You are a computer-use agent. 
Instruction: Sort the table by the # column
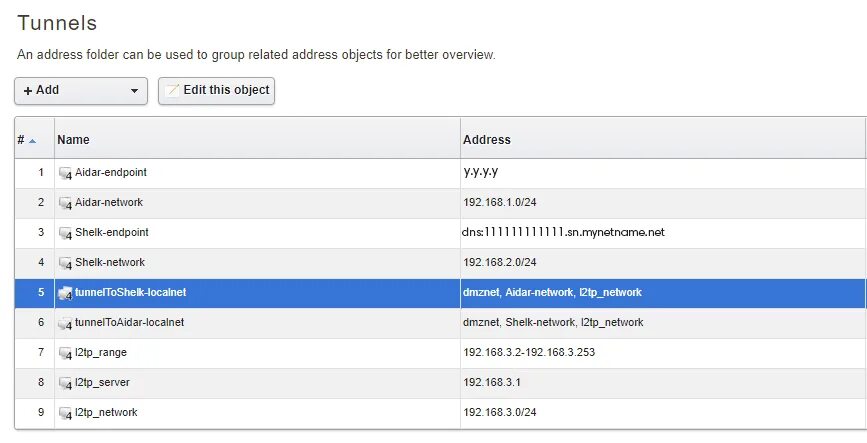click(x=26, y=140)
